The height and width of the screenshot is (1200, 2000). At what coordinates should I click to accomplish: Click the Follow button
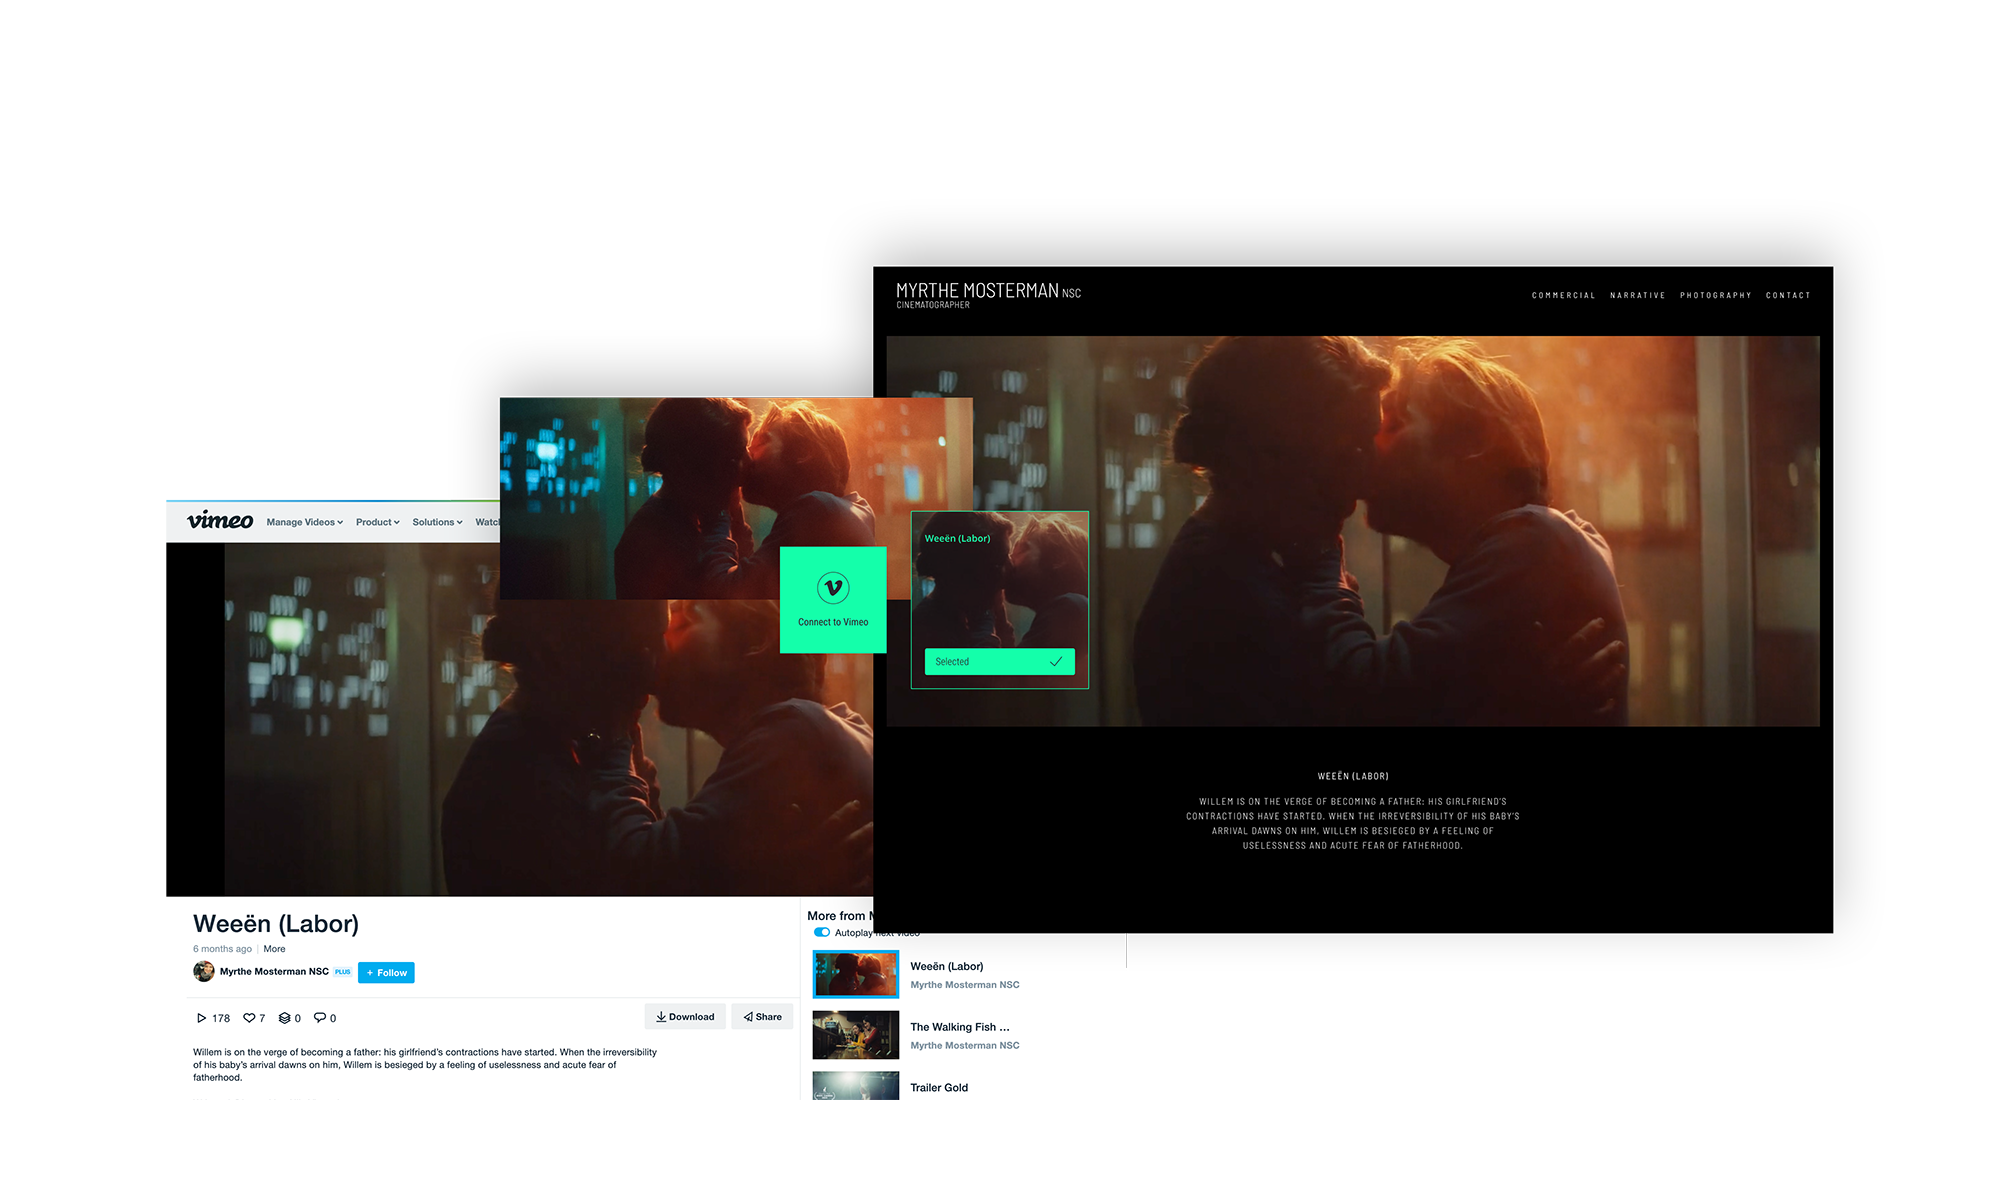386,973
